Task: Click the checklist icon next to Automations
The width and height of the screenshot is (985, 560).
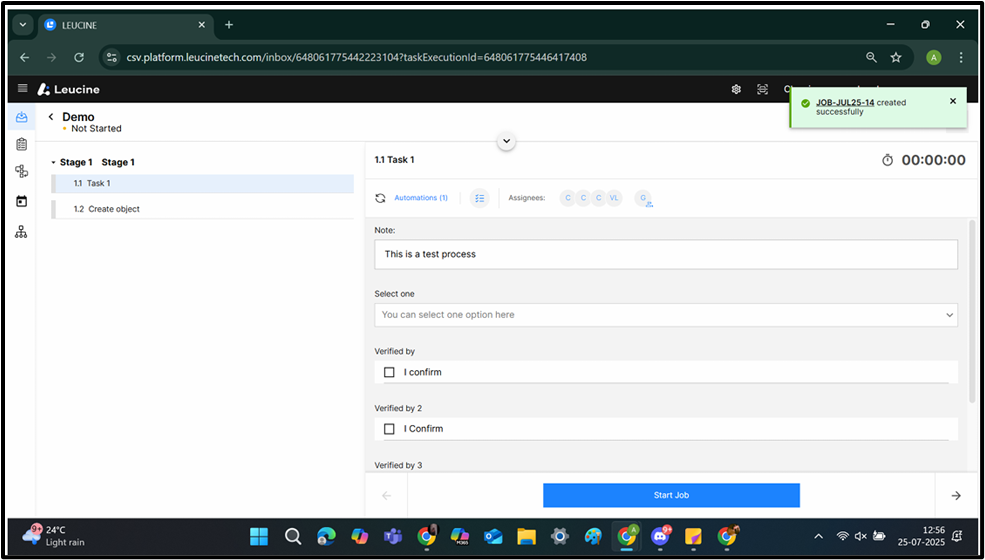Action: (x=480, y=198)
